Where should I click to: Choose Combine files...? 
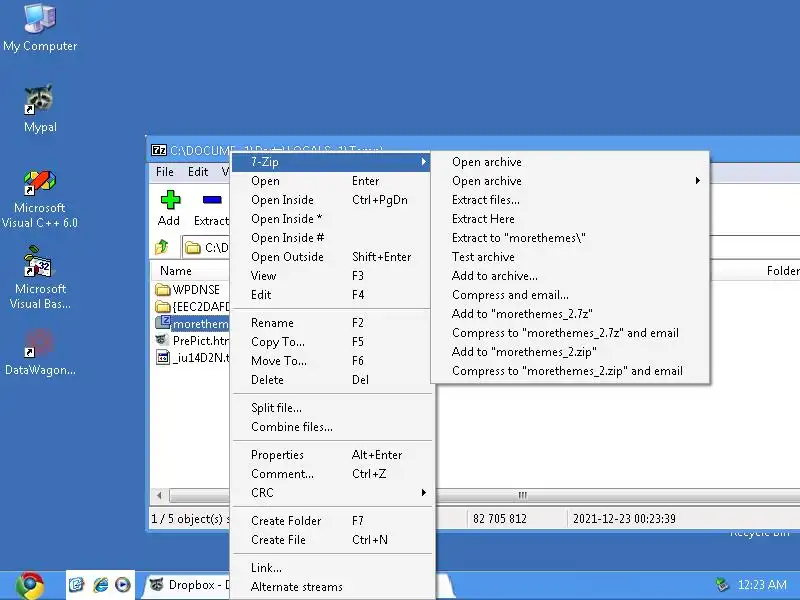coord(331,427)
